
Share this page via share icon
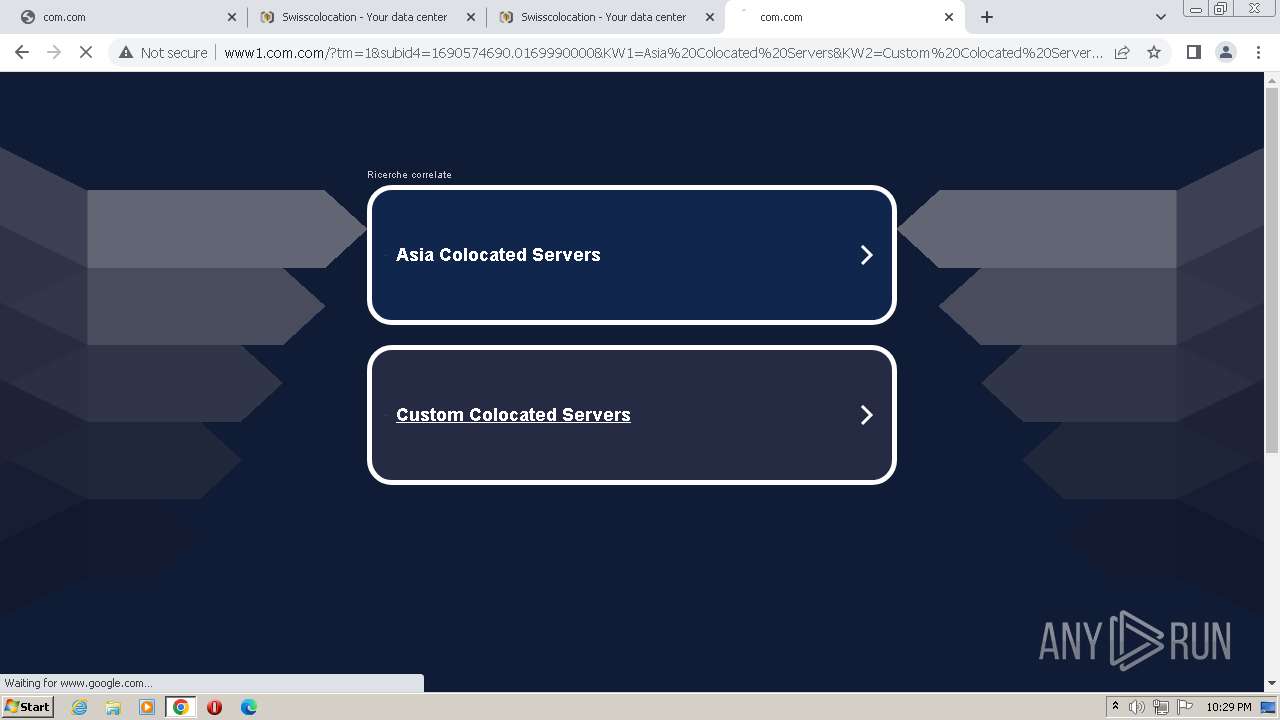(1122, 52)
